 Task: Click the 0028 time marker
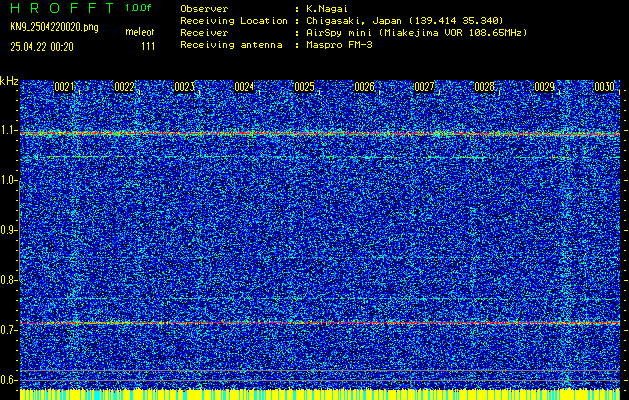coord(485,87)
